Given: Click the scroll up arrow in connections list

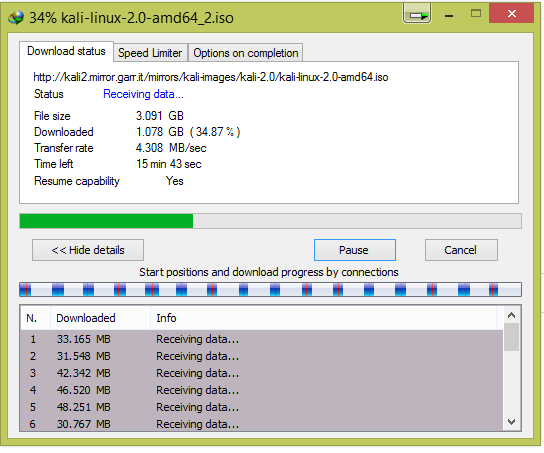Looking at the screenshot, I should point(511,315).
